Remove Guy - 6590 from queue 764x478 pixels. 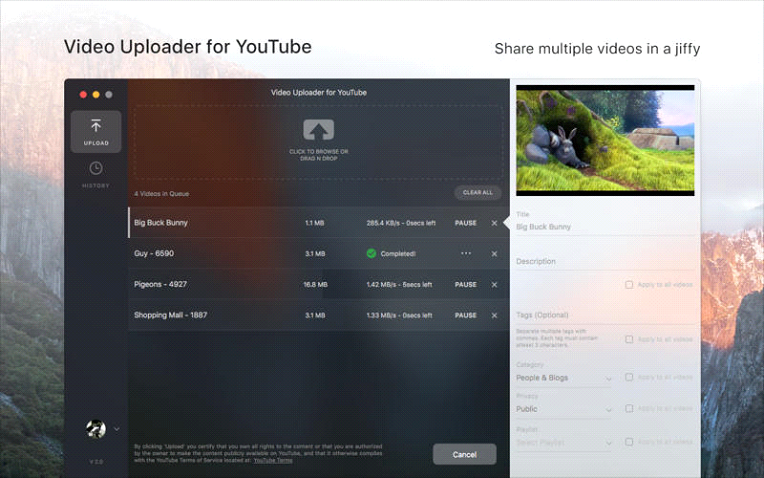point(494,254)
